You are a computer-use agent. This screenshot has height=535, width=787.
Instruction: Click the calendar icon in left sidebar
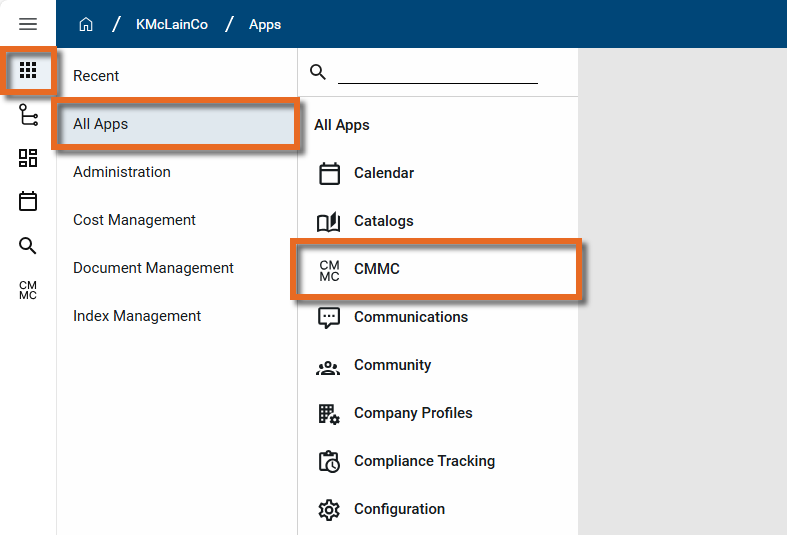(x=28, y=201)
